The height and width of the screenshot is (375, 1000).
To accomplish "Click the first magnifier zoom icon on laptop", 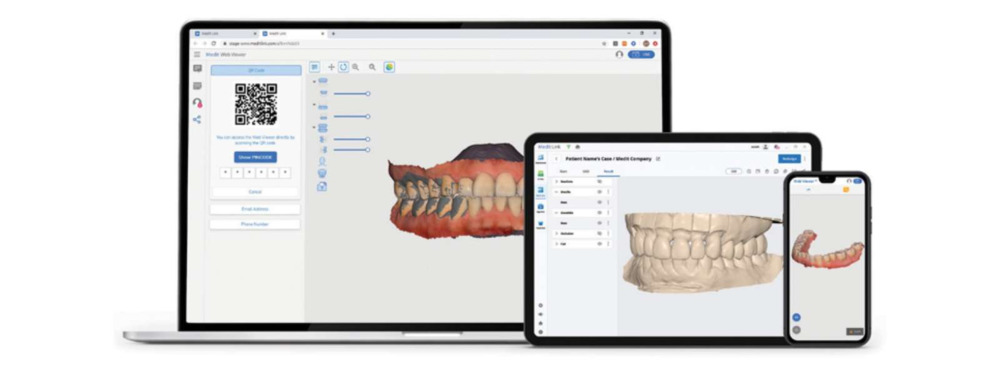I will tap(356, 67).
